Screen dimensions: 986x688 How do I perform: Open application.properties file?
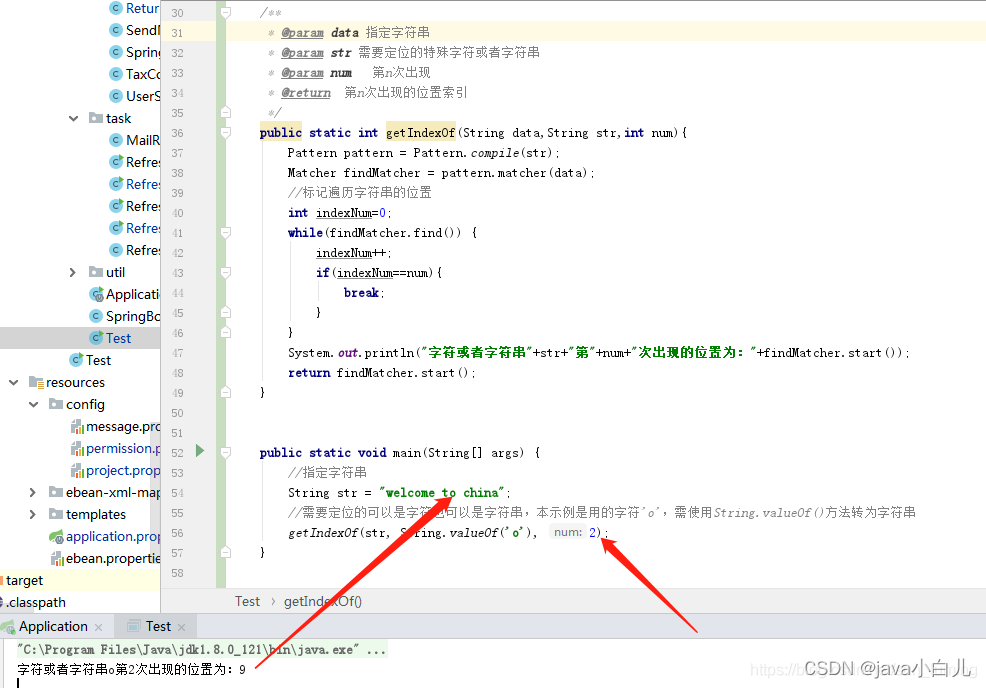113,536
